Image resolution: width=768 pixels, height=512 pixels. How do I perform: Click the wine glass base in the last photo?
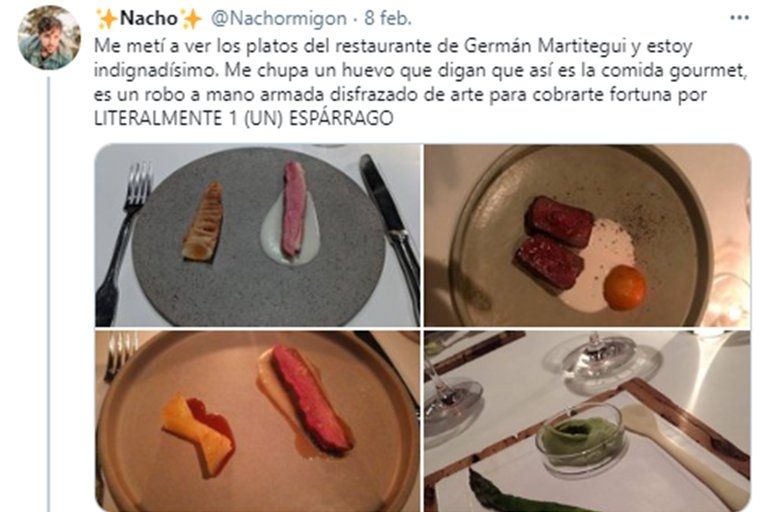tap(606, 362)
